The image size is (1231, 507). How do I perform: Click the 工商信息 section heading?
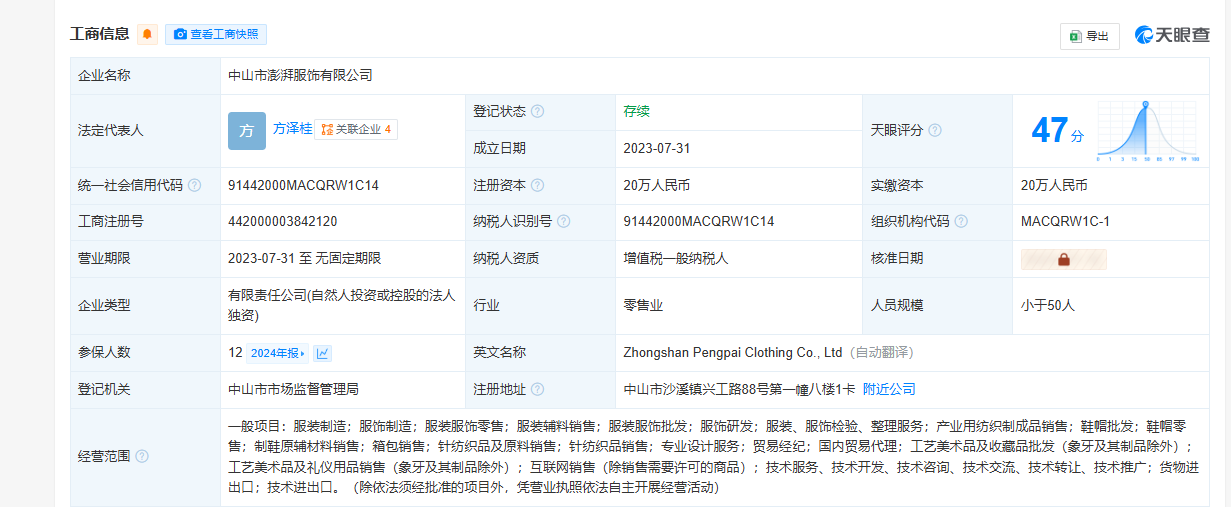pos(100,34)
